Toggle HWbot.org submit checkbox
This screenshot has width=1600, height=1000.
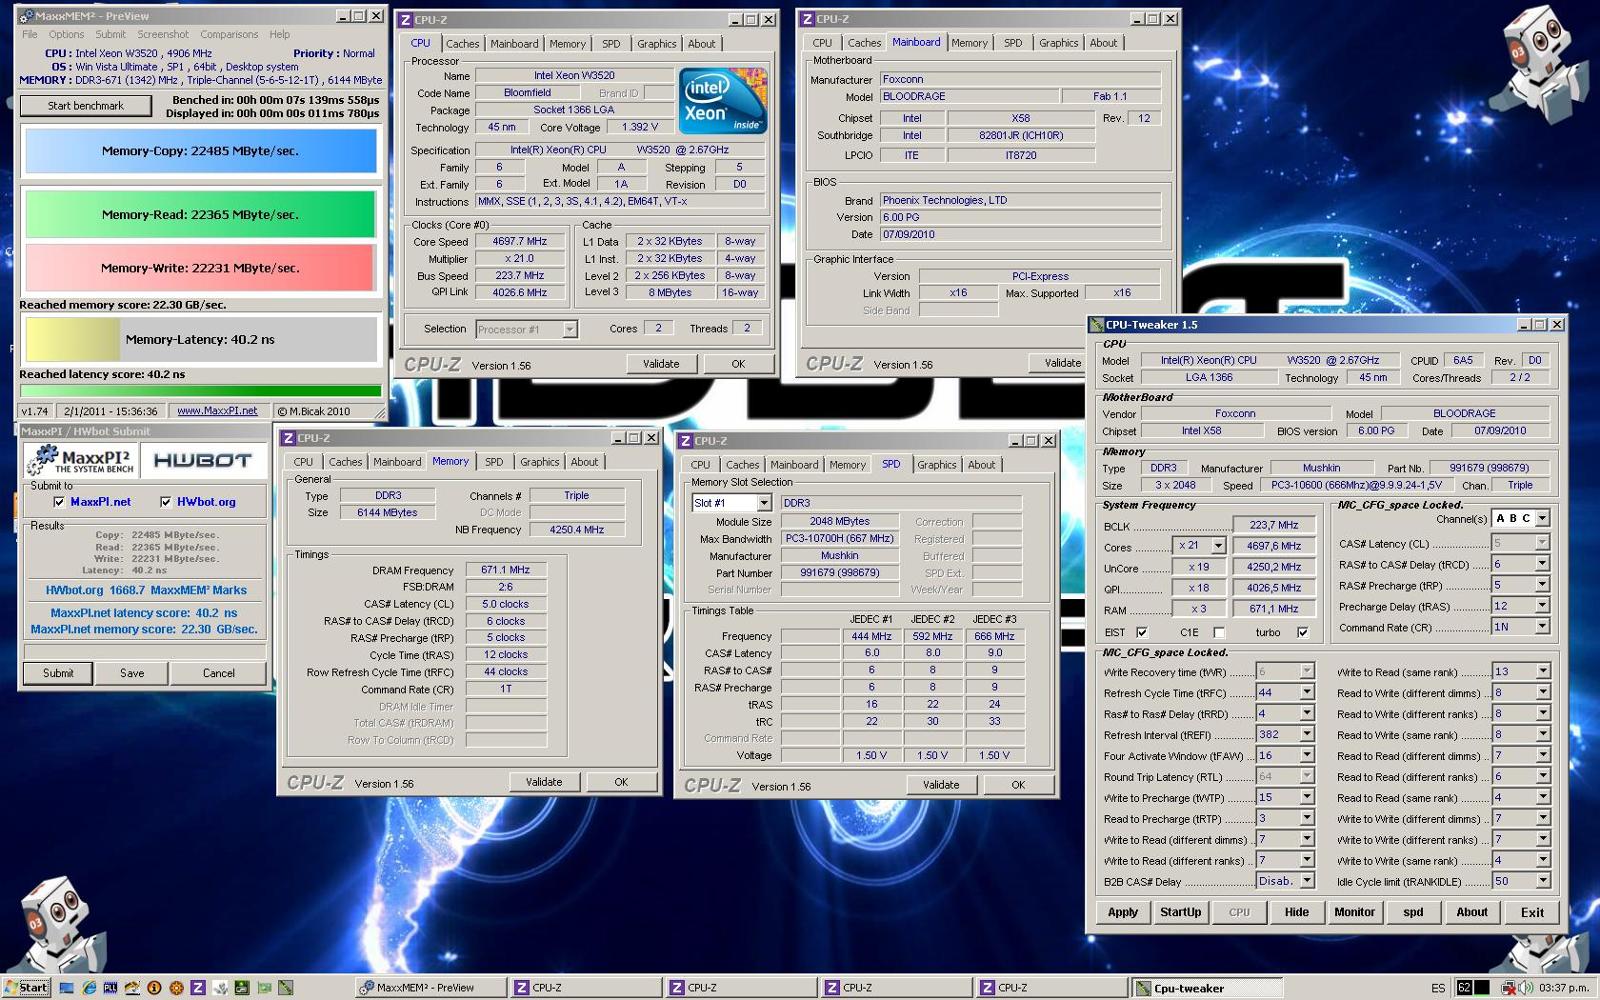165,502
